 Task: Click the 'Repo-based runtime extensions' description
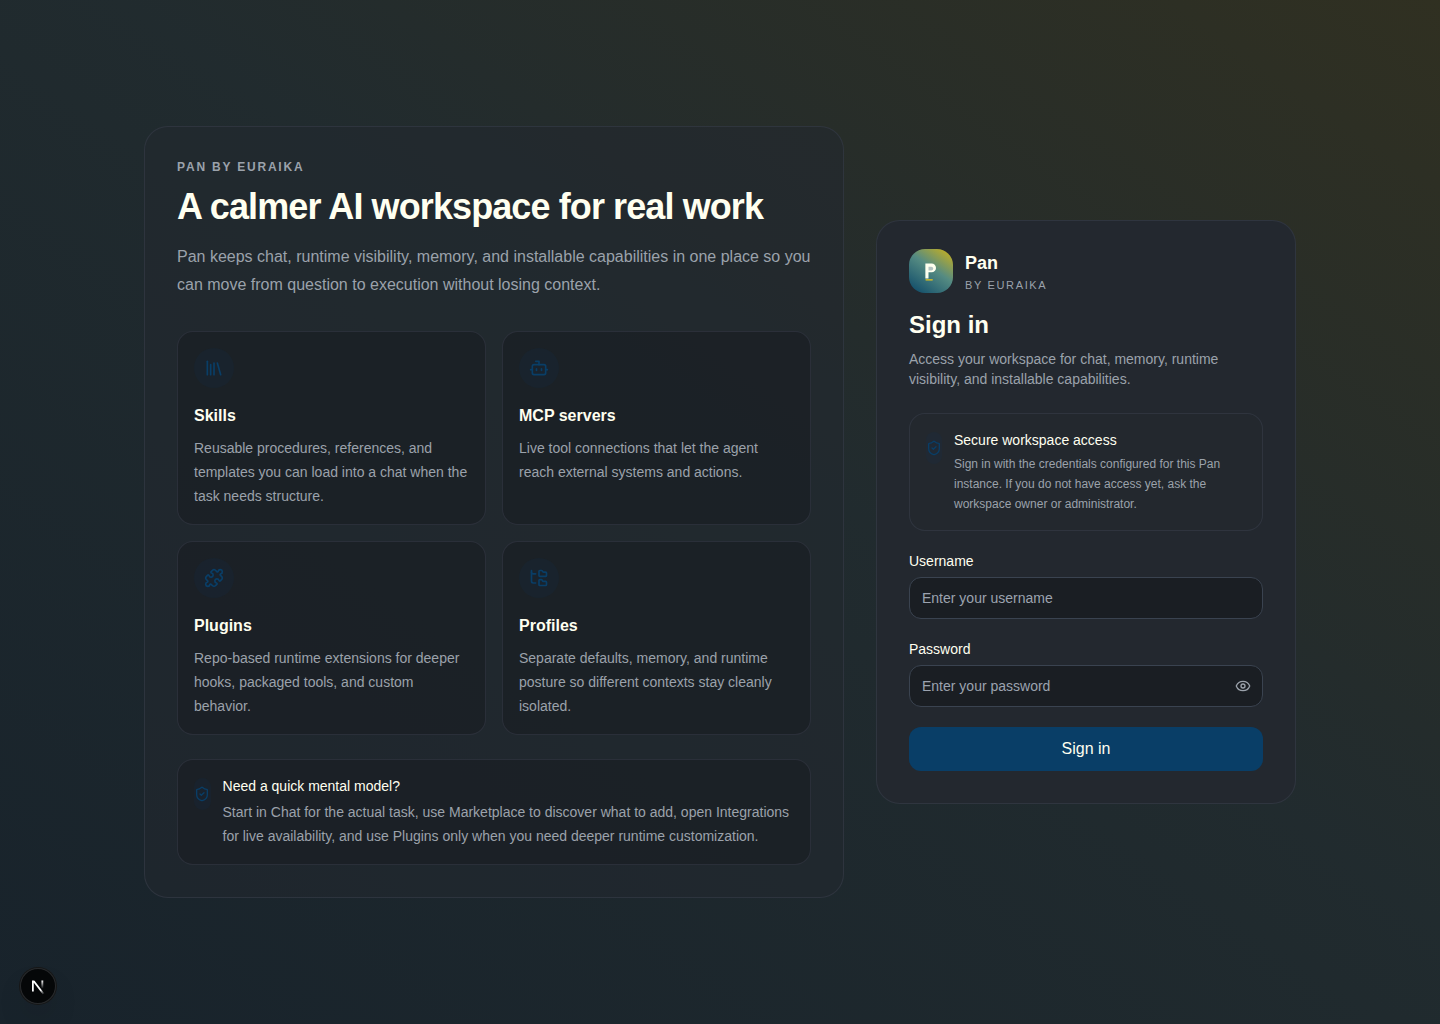click(x=327, y=682)
